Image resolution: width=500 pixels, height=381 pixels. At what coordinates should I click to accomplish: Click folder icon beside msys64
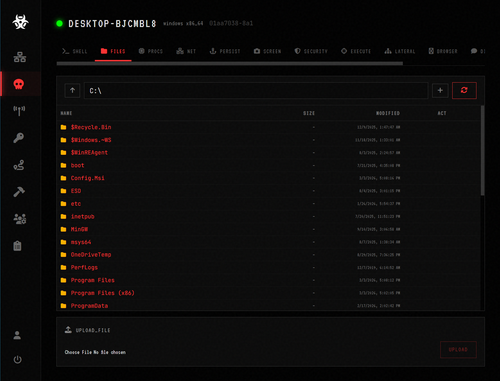click(x=63, y=242)
